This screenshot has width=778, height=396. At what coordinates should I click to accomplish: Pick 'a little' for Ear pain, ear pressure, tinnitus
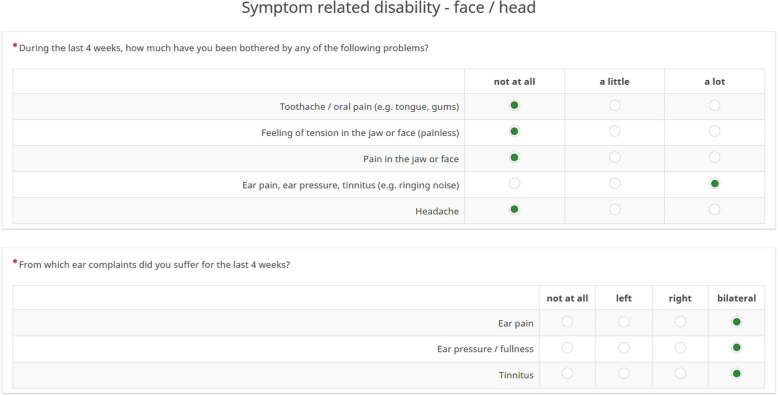coord(614,184)
